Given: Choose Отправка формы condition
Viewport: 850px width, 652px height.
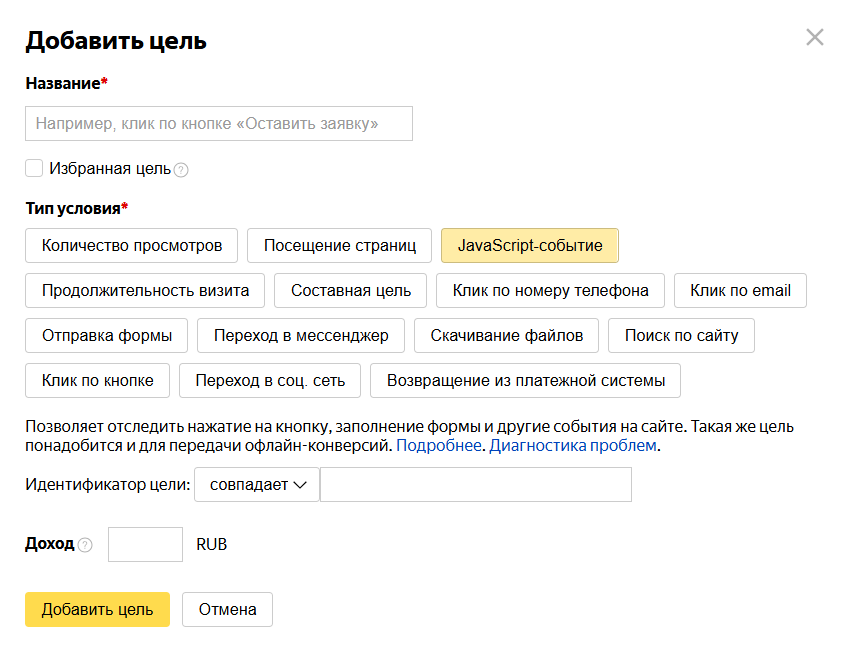Looking at the screenshot, I should pyautogui.click(x=106, y=335).
